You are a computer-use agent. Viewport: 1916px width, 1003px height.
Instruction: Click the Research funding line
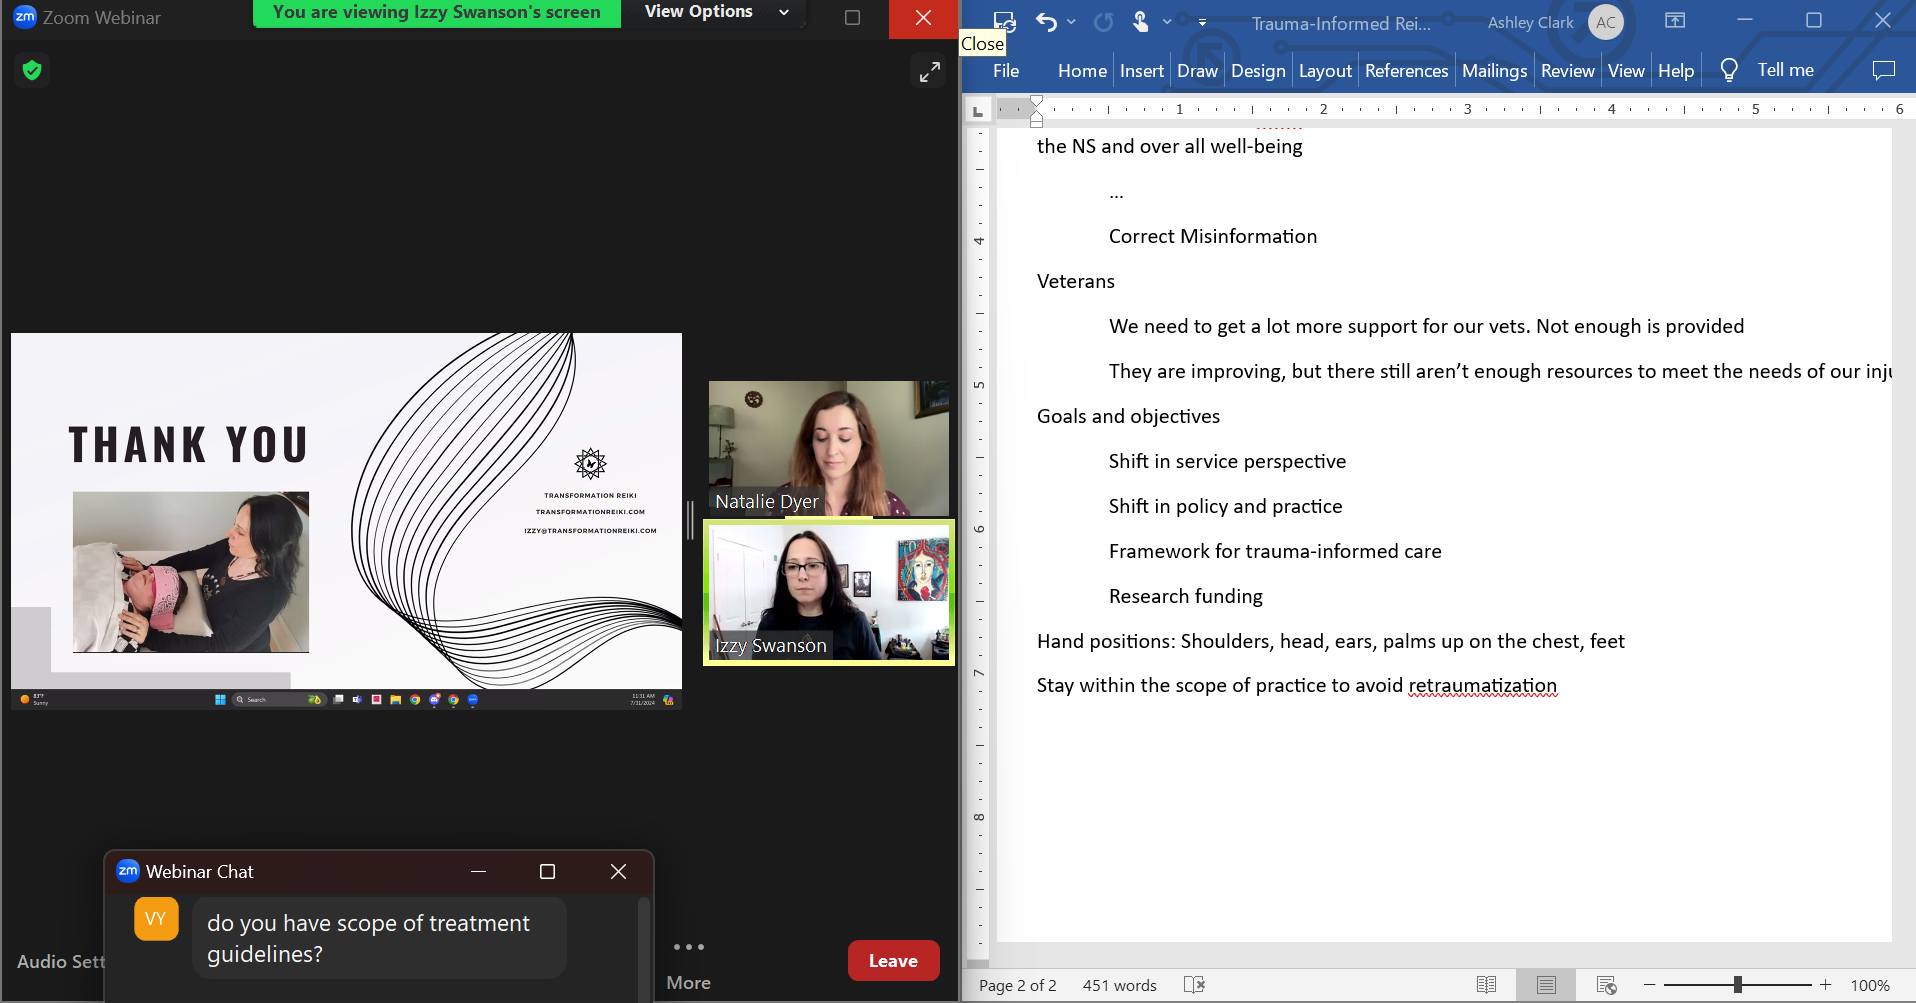coord(1185,596)
